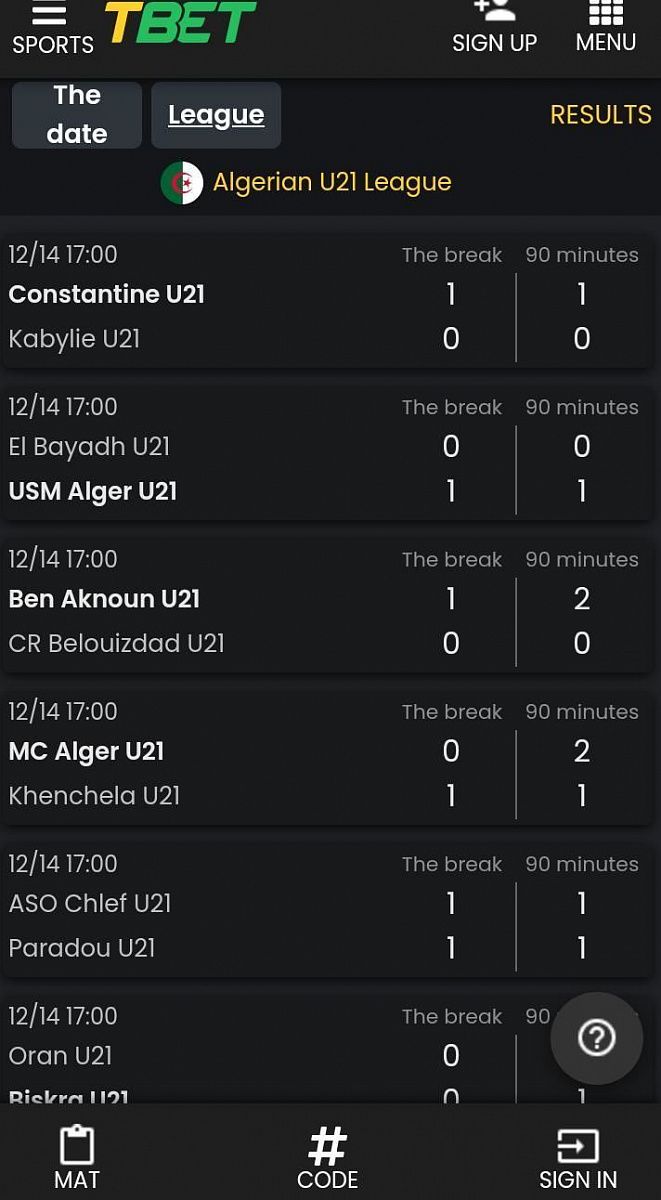661x1200 pixels.
Task: Open the SPORTS hamburger menu icon
Action: (x=49, y=13)
